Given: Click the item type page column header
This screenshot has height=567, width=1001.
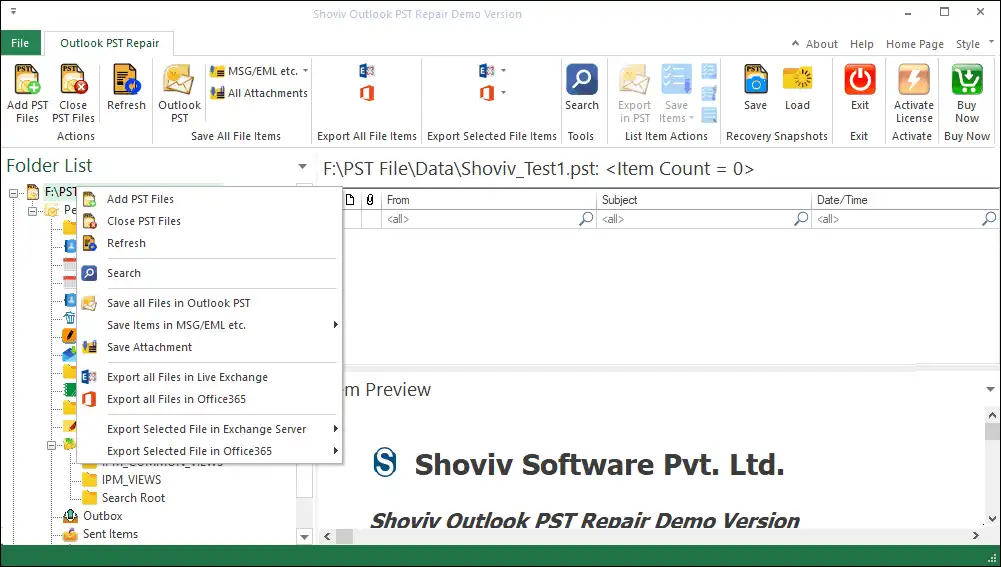Looking at the screenshot, I should point(350,200).
